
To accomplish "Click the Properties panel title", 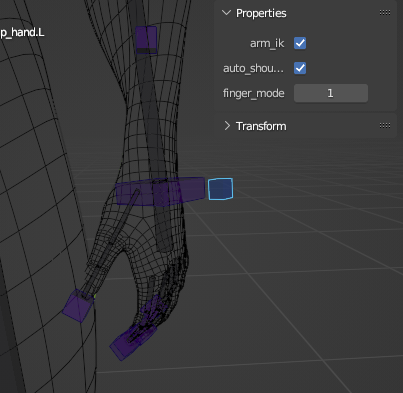I will pos(261,13).
